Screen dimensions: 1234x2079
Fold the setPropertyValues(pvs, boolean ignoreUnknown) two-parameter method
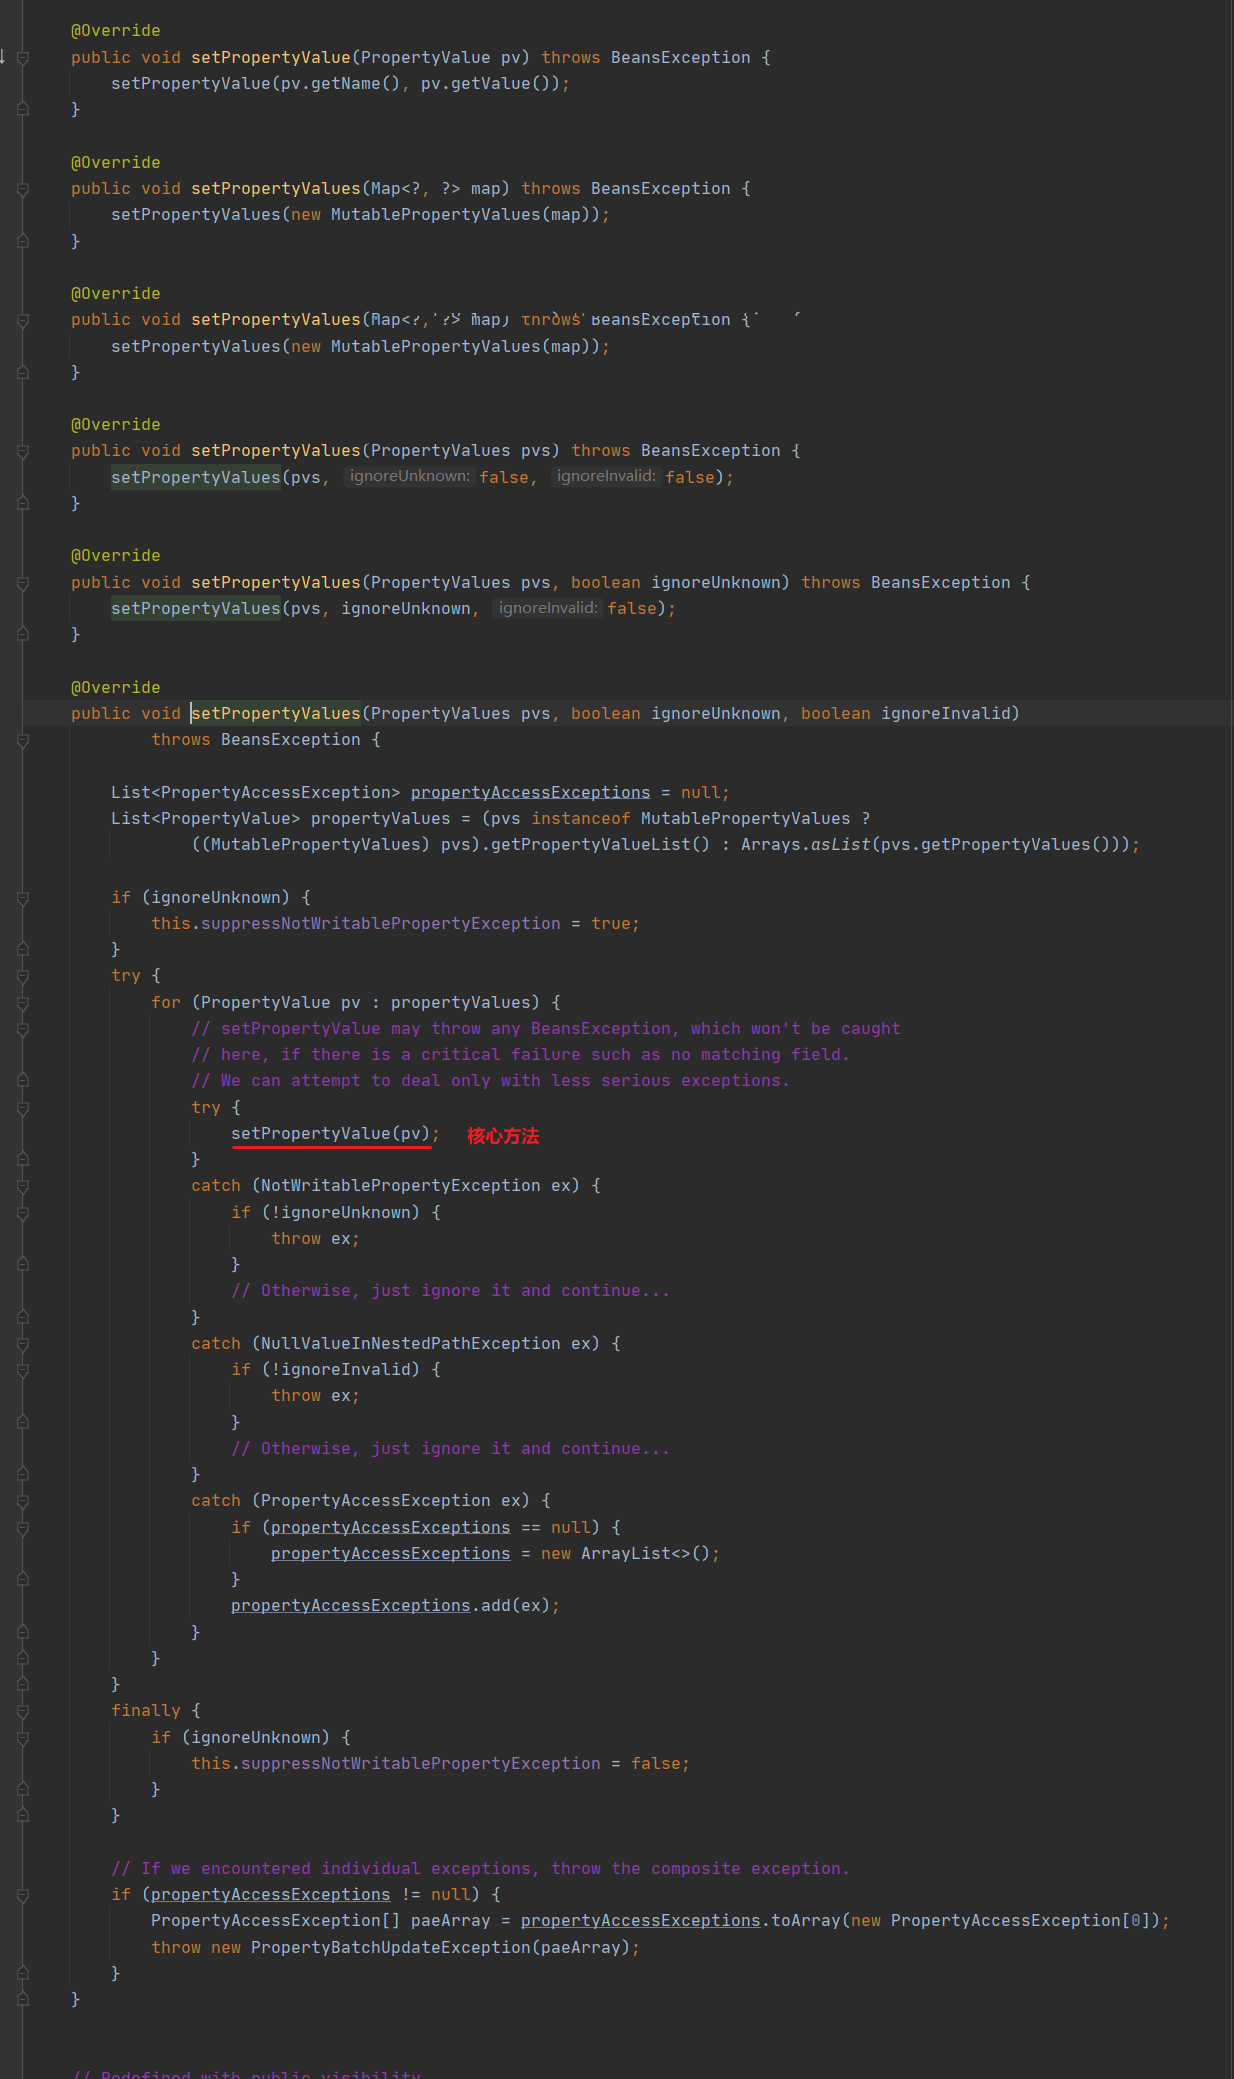[x=23, y=583]
